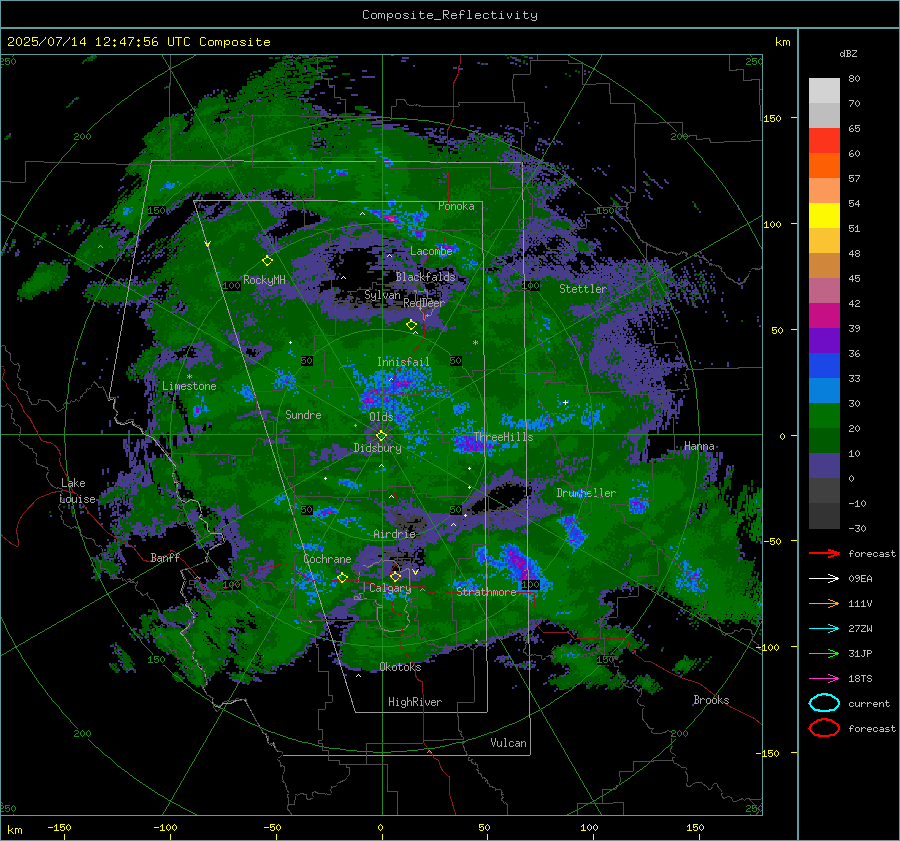900x841 pixels.
Task: Pick the bright orange swatch below 60 dBZ
Action: click(824, 166)
